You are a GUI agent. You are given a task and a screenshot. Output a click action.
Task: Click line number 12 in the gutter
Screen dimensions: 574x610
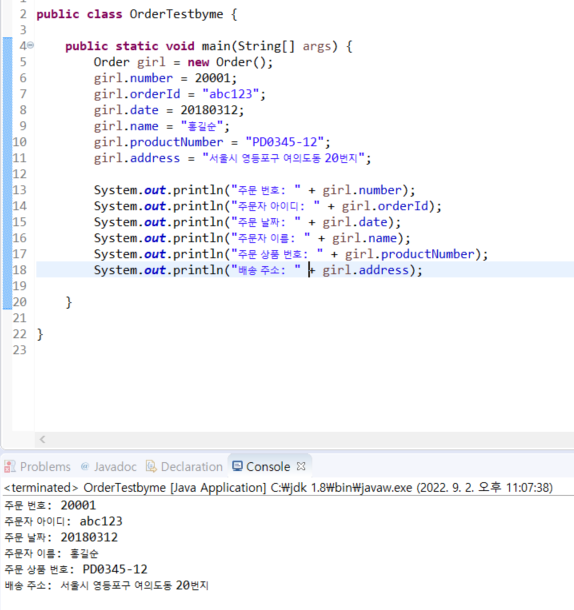click(x=19, y=174)
